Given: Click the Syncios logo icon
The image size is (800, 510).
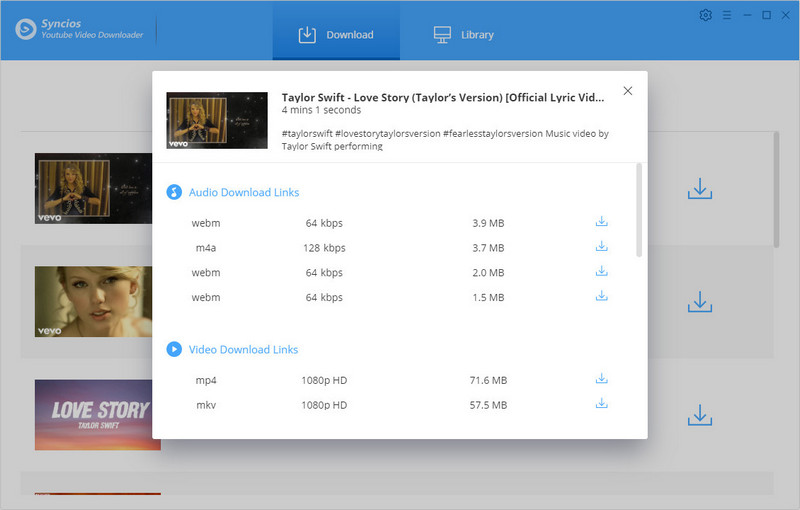Looking at the screenshot, I should coord(26,29).
